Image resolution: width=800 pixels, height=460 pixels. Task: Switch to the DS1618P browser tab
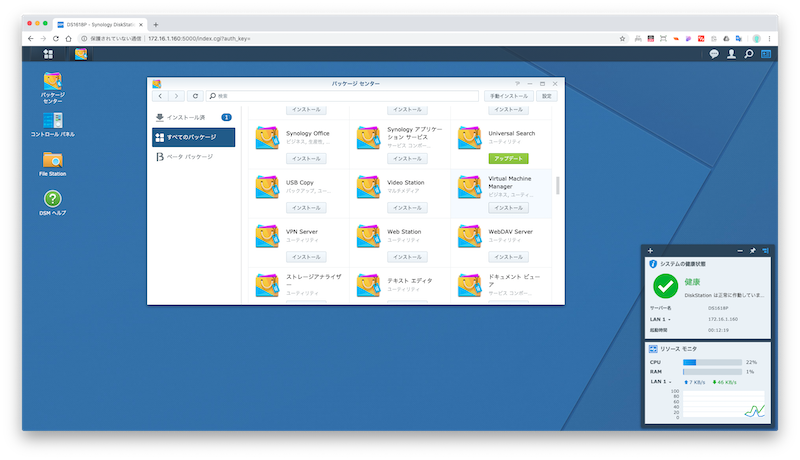pos(99,24)
